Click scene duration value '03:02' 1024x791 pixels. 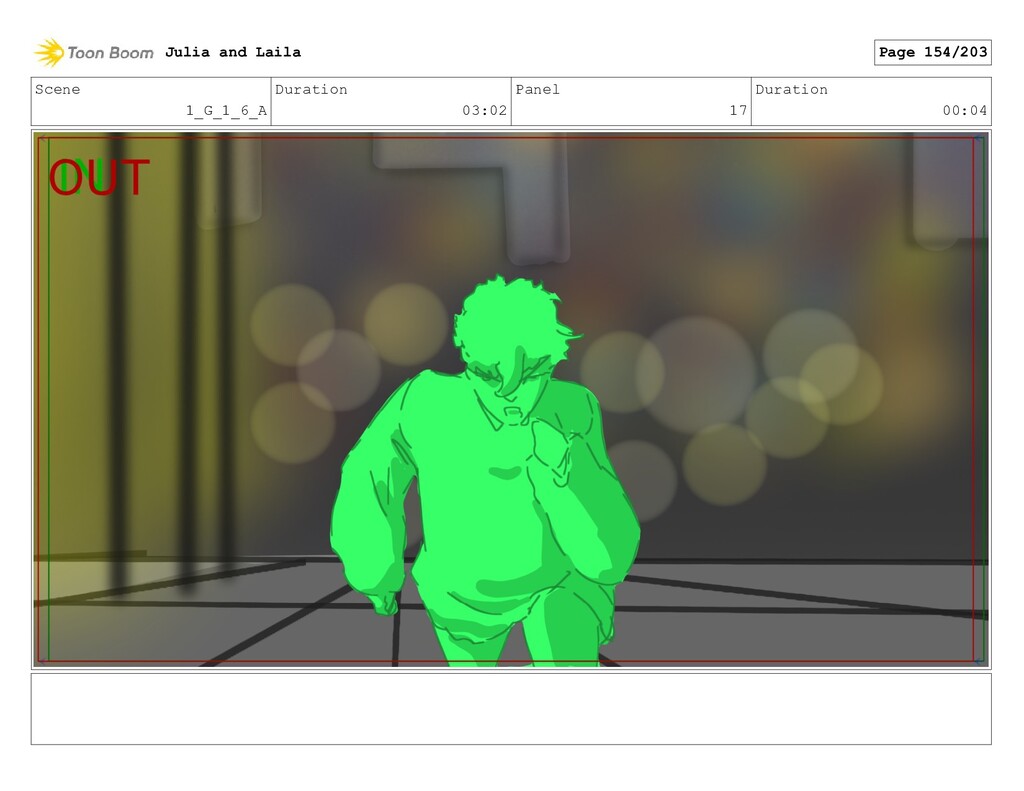tap(485, 110)
